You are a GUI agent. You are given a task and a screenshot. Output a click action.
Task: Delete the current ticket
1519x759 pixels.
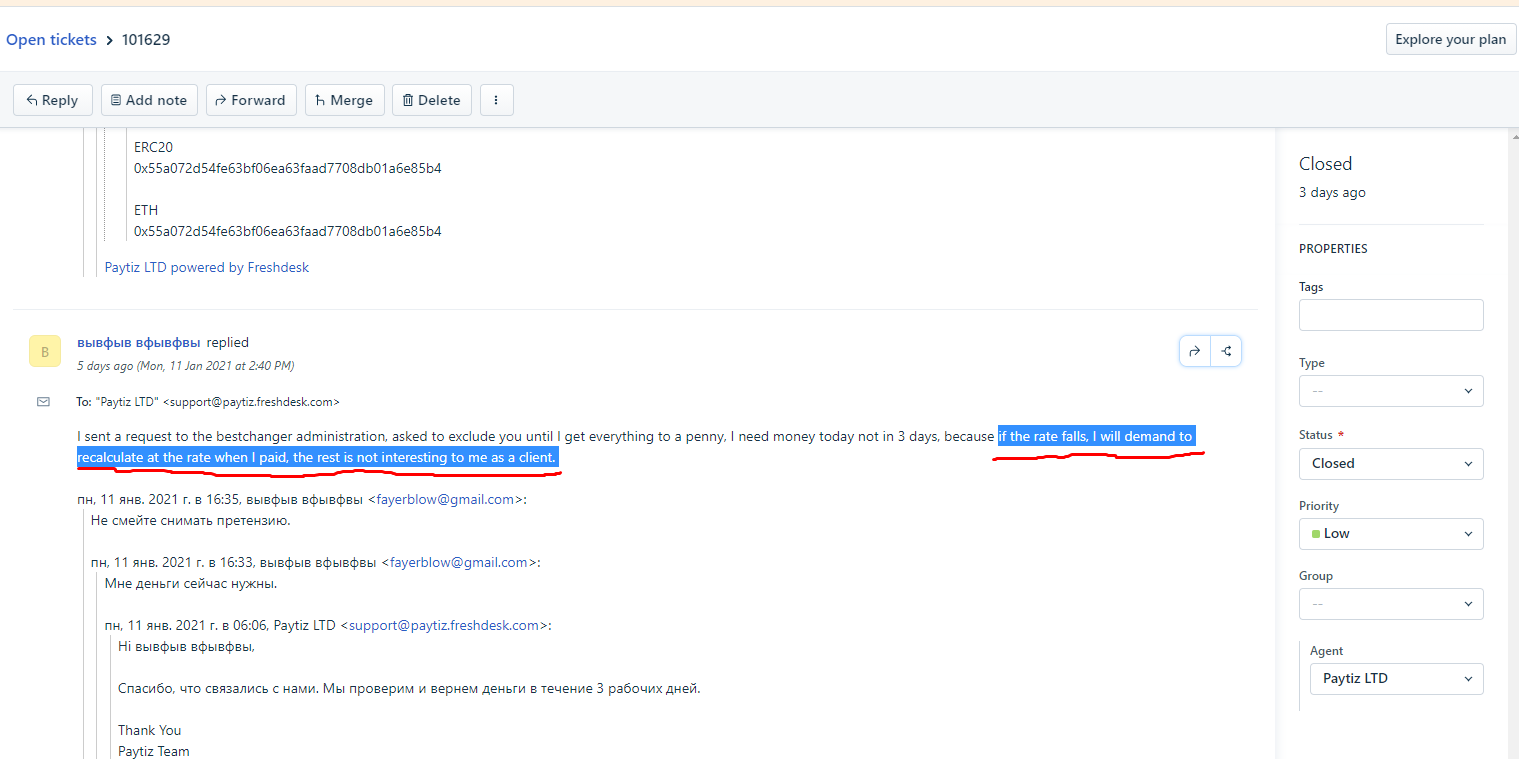click(x=431, y=100)
